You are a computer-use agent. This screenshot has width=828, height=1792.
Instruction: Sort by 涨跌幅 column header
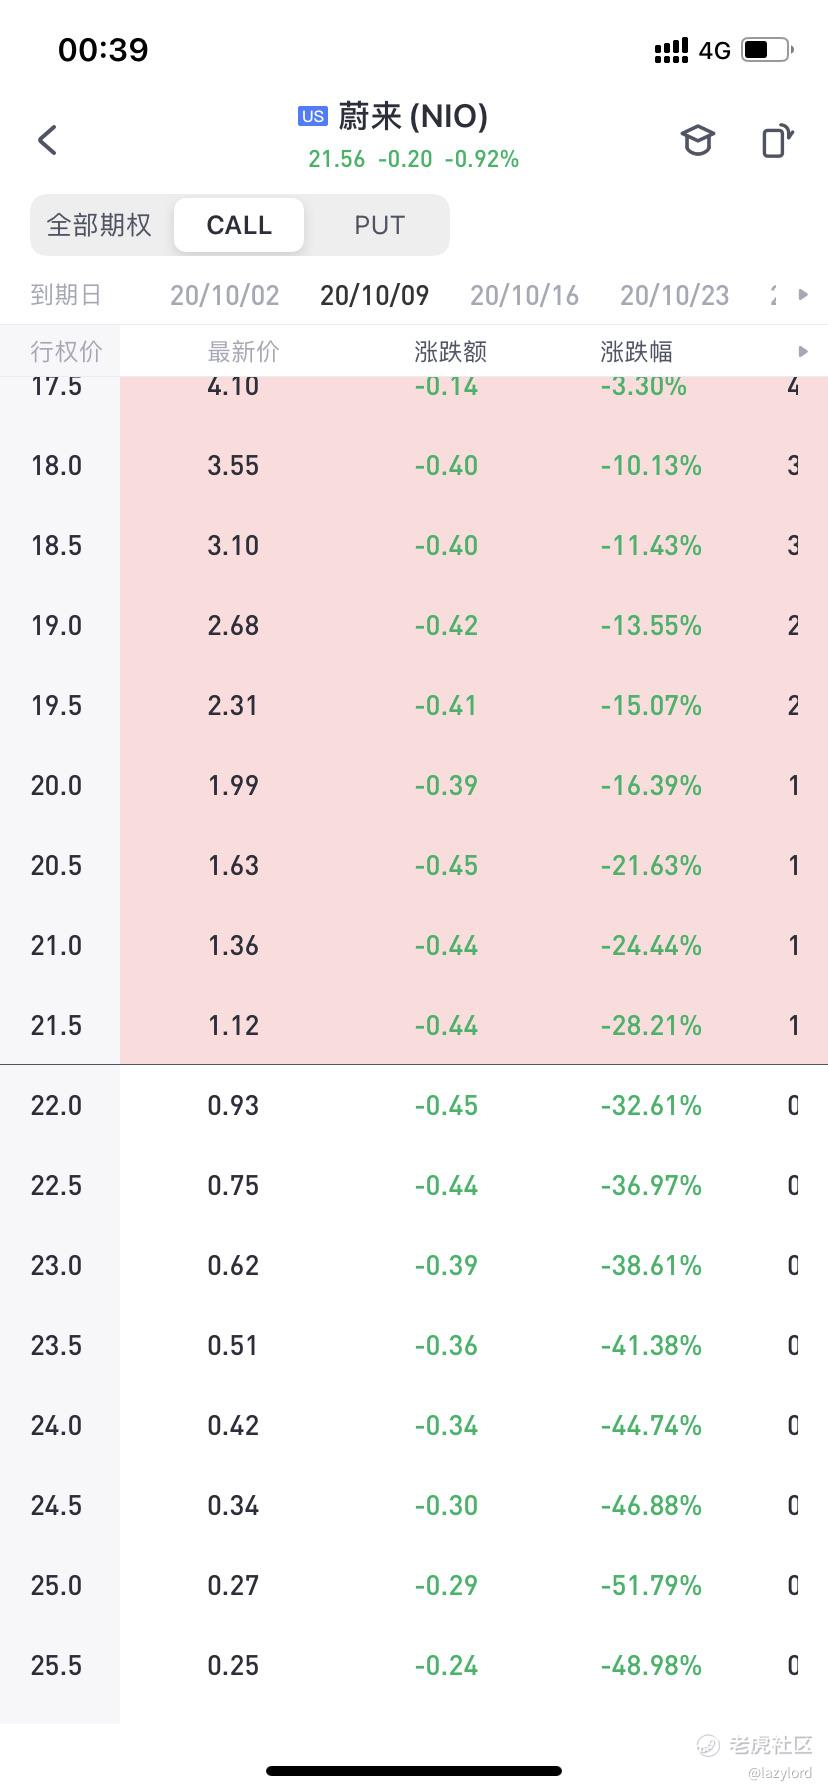point(637,352)
